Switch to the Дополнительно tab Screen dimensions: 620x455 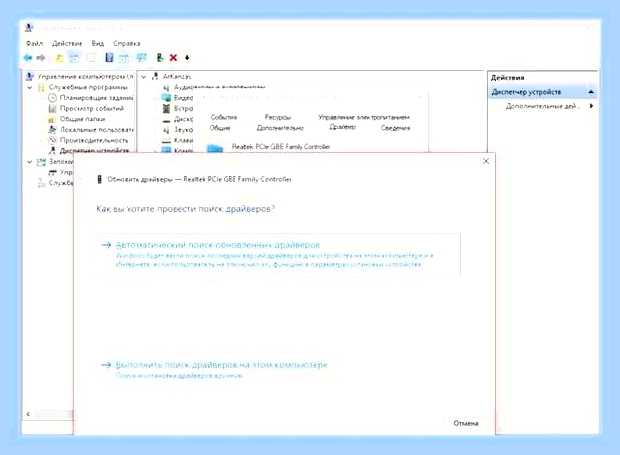coord(280,128)
